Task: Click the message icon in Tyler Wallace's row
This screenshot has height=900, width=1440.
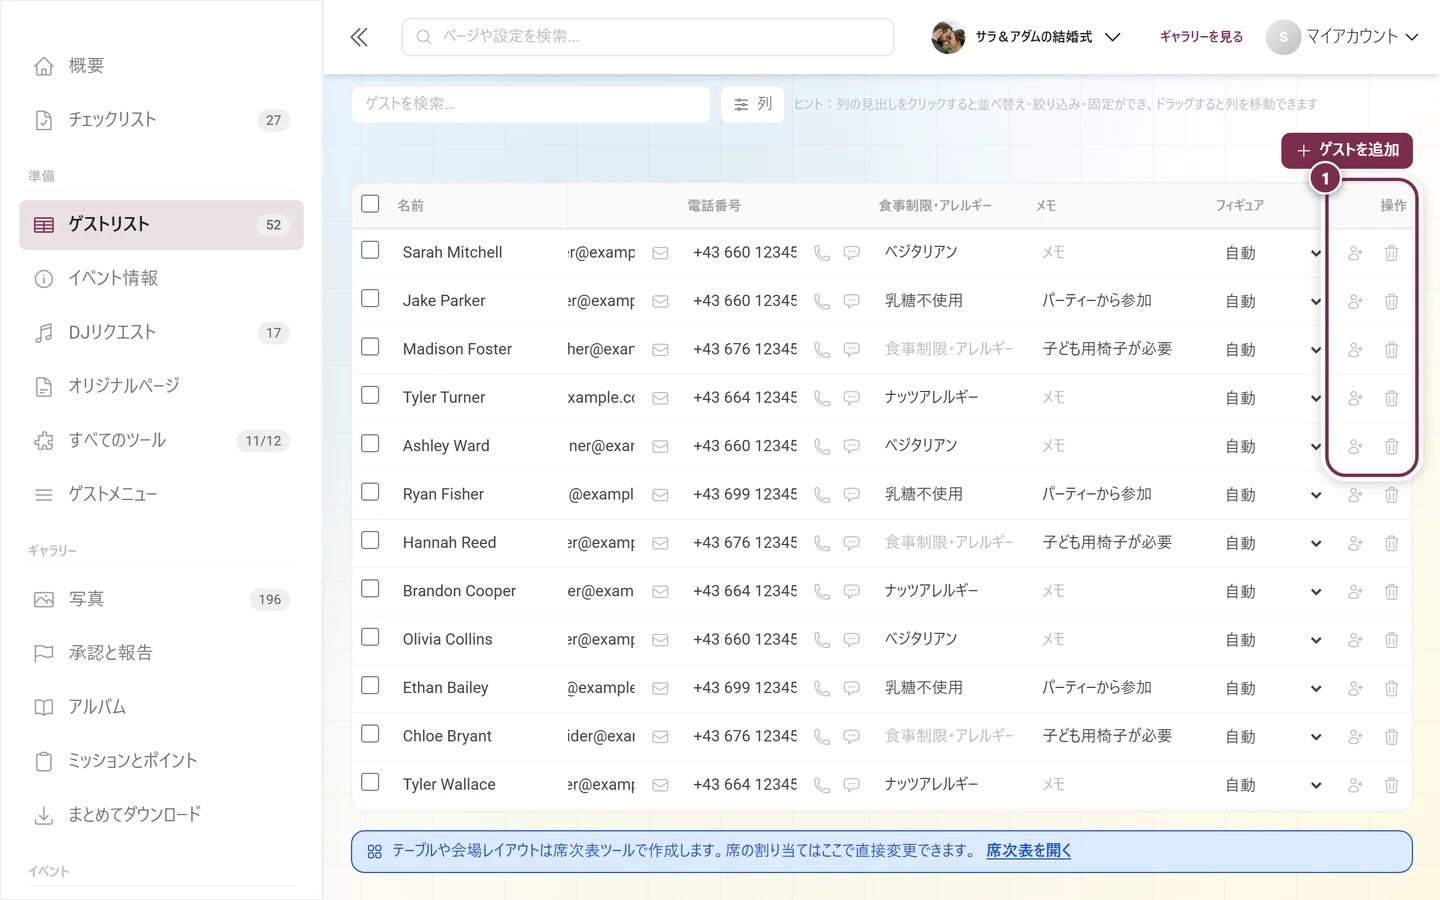Action: (852, 785)
